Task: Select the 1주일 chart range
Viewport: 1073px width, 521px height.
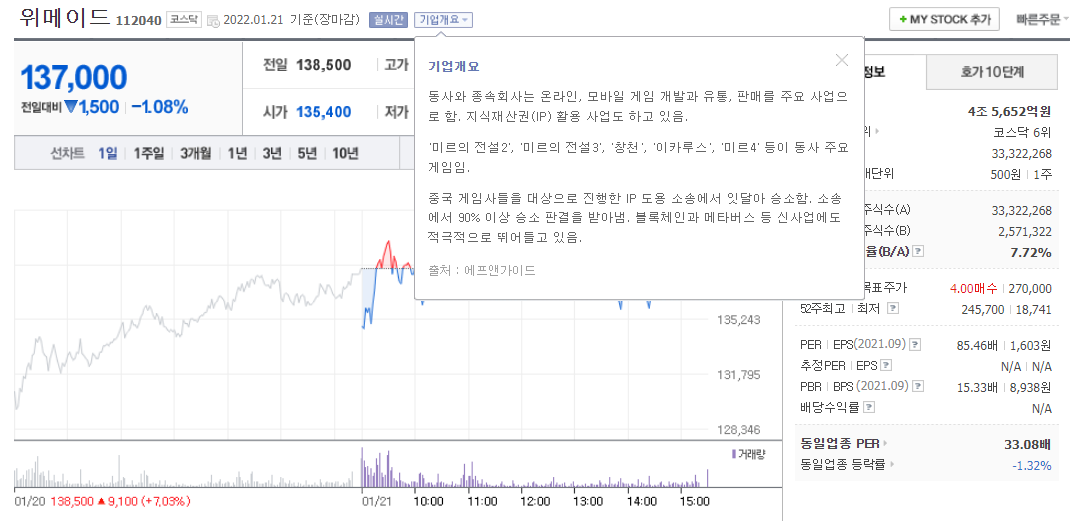Action: tap(149, 153)
